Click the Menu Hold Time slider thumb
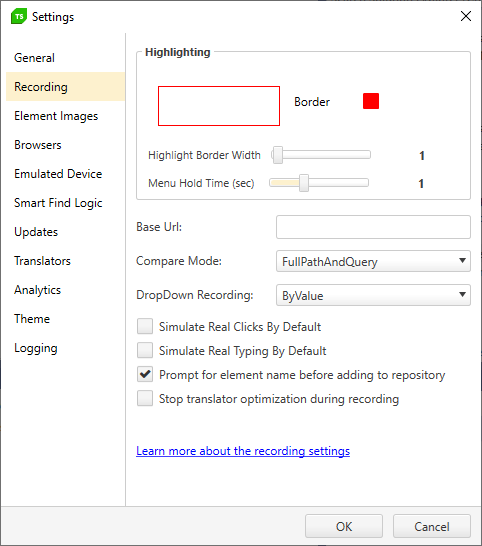This screenshot has height=546, width=482. [x=304, y=183]
